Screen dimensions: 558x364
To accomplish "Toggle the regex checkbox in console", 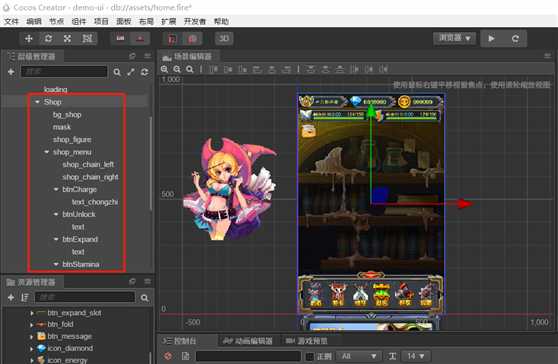I will (x=310, y=356).
